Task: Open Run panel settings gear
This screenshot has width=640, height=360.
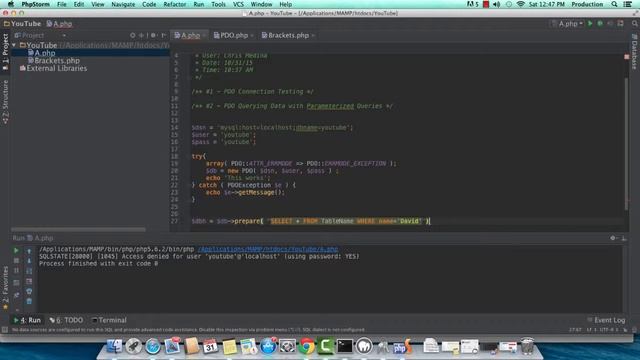Action: pos(613,238)
